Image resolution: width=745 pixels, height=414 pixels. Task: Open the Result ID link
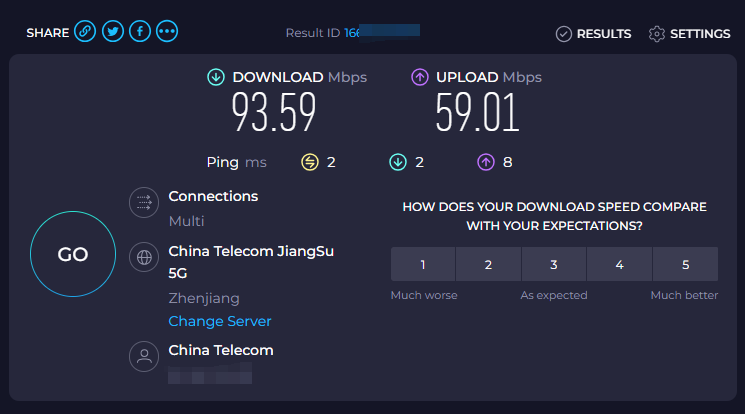(x=352, y=33)
